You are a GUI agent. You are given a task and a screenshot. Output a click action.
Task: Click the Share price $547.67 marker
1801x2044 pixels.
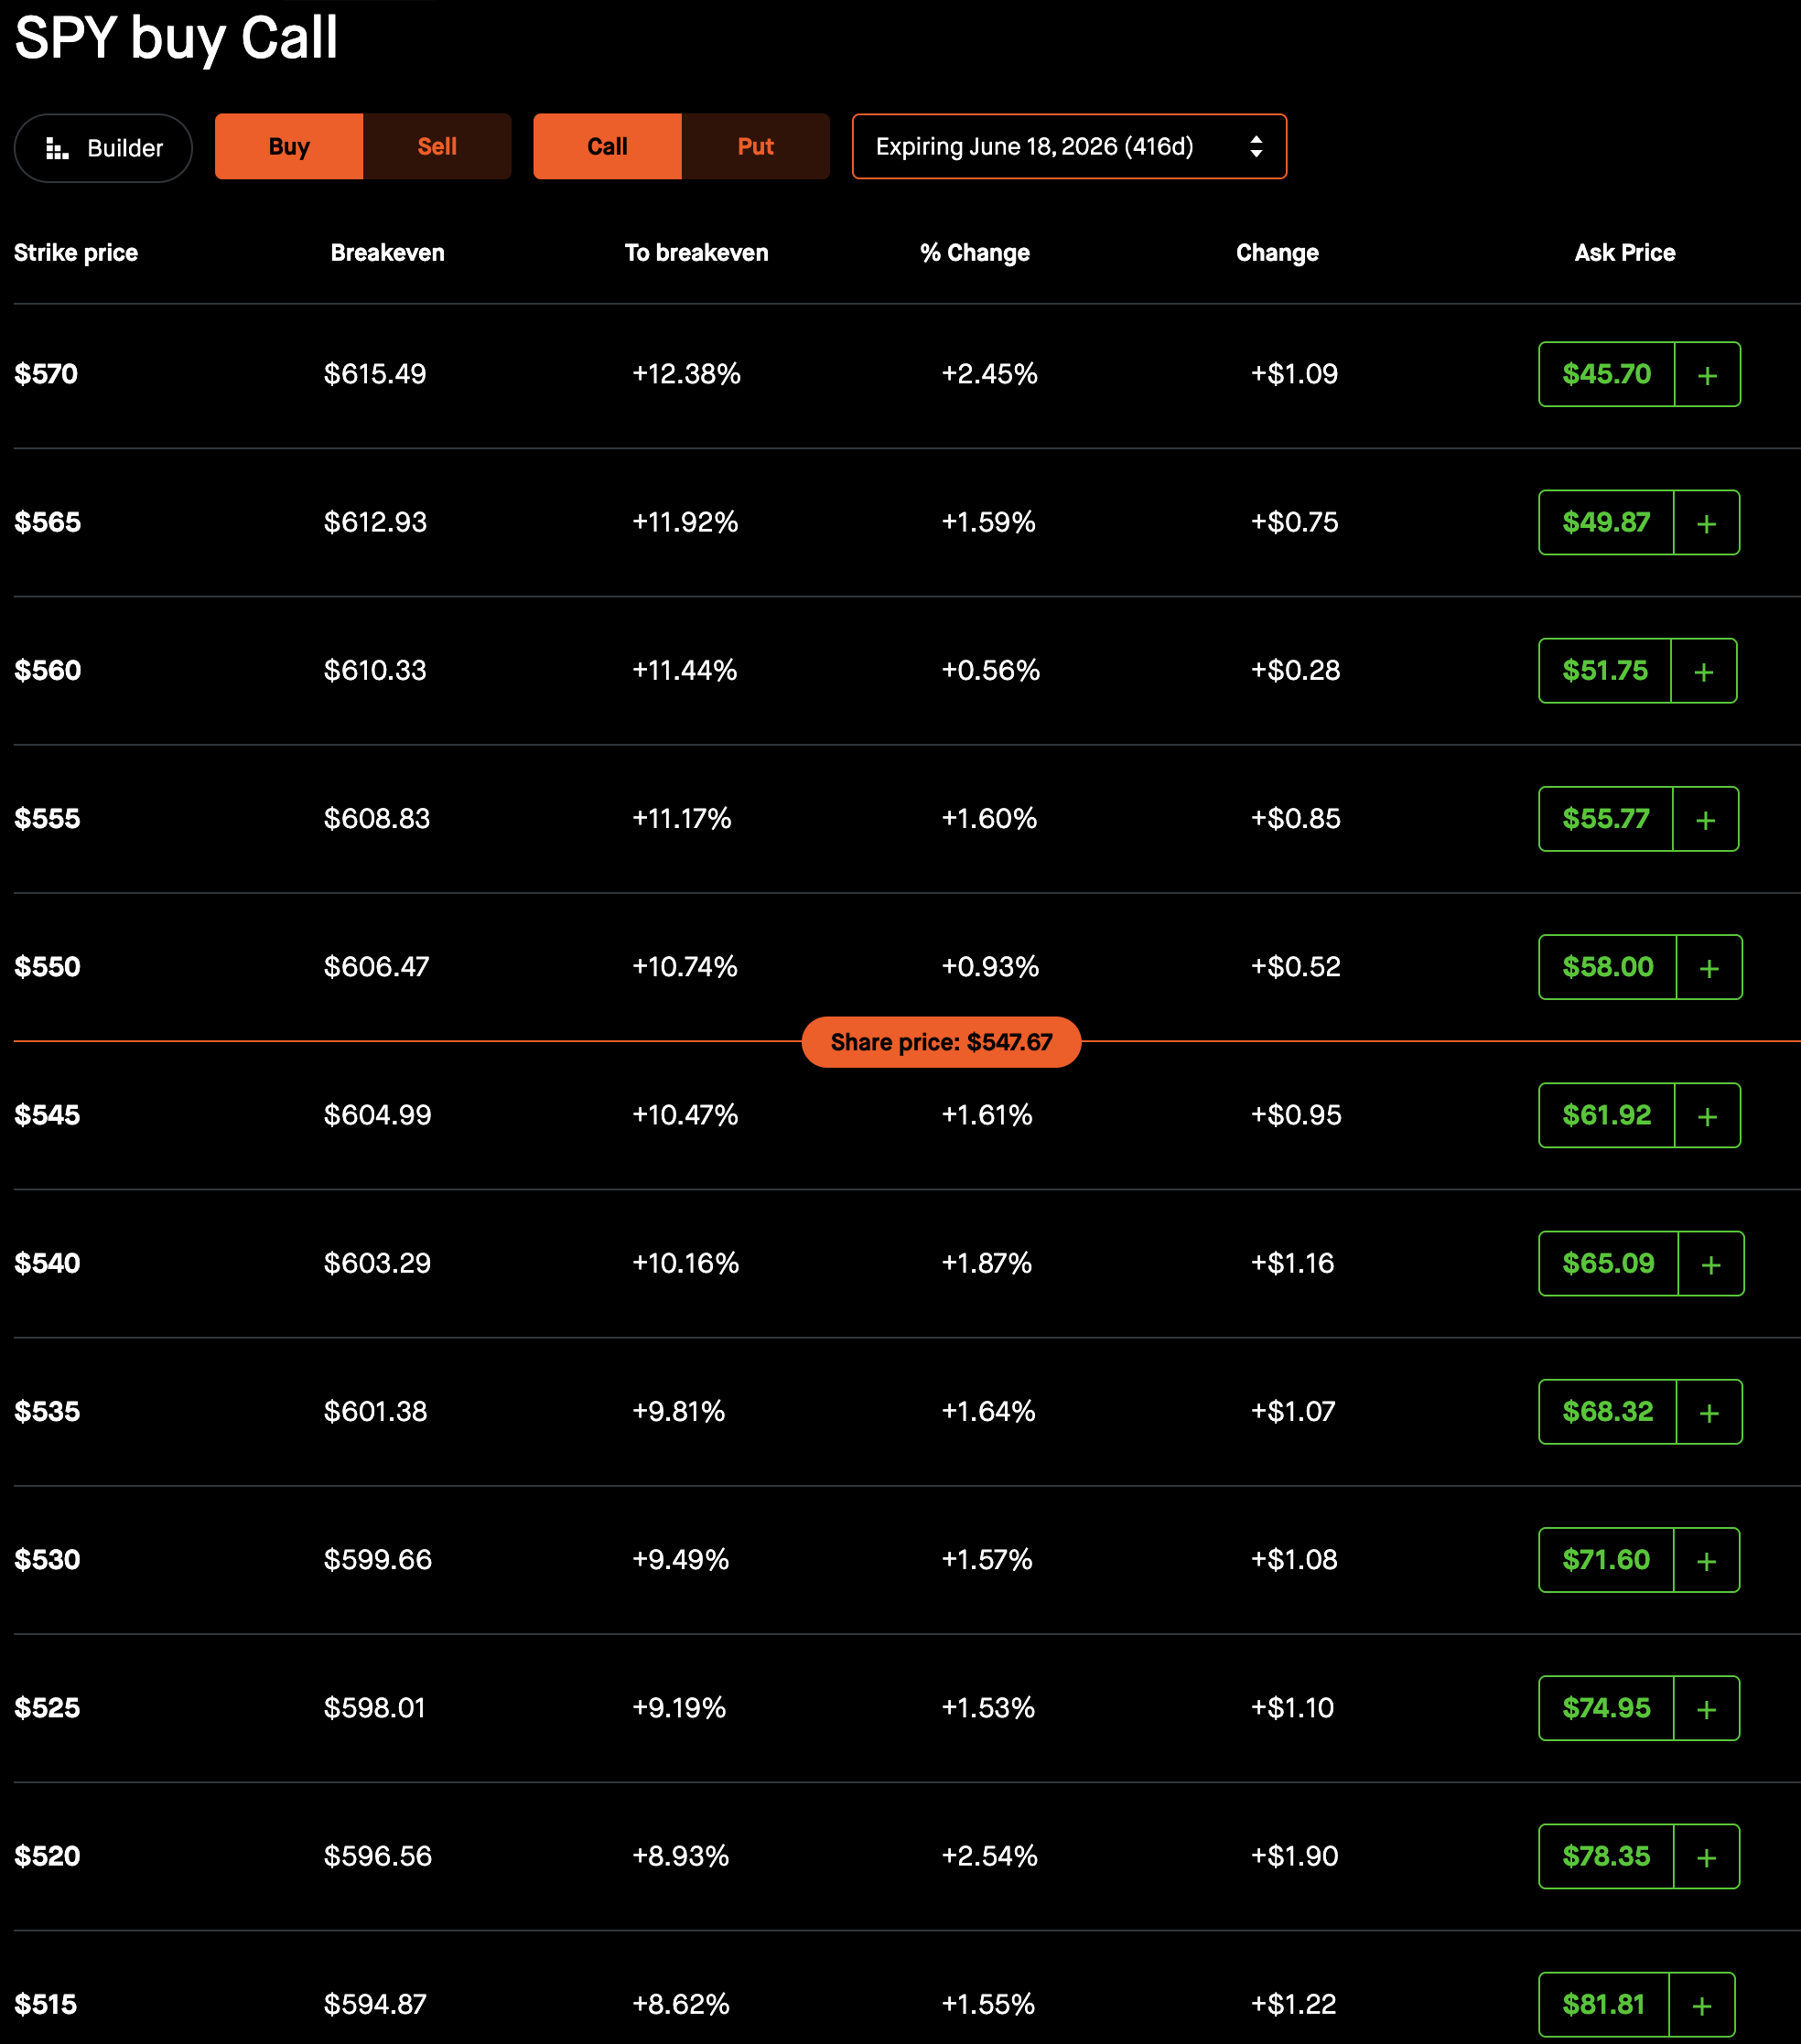tap(941, 1042)
